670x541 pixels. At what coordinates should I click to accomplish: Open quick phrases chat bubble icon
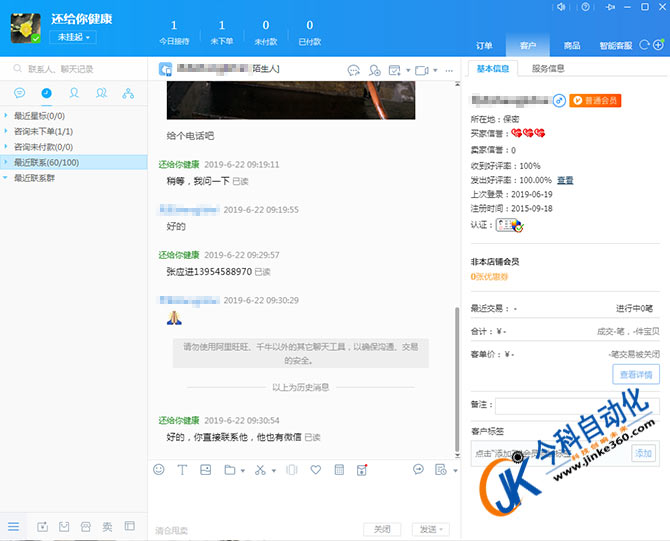(x=418, y=470)
